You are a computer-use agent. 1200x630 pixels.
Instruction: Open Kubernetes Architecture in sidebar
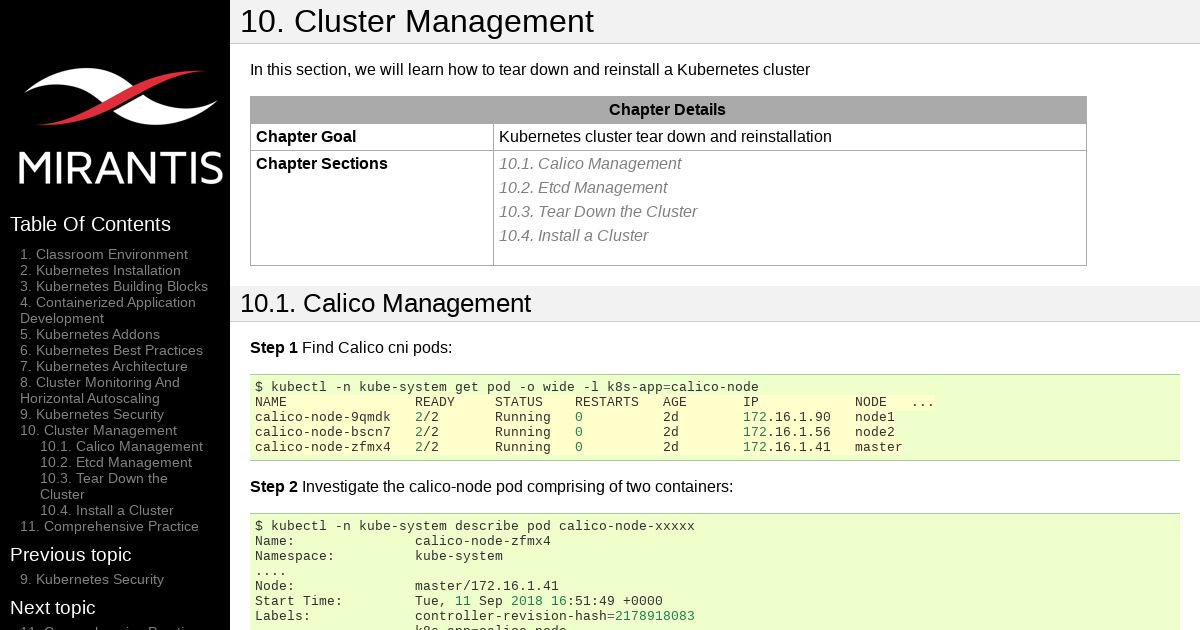click(x=104, y=366)
